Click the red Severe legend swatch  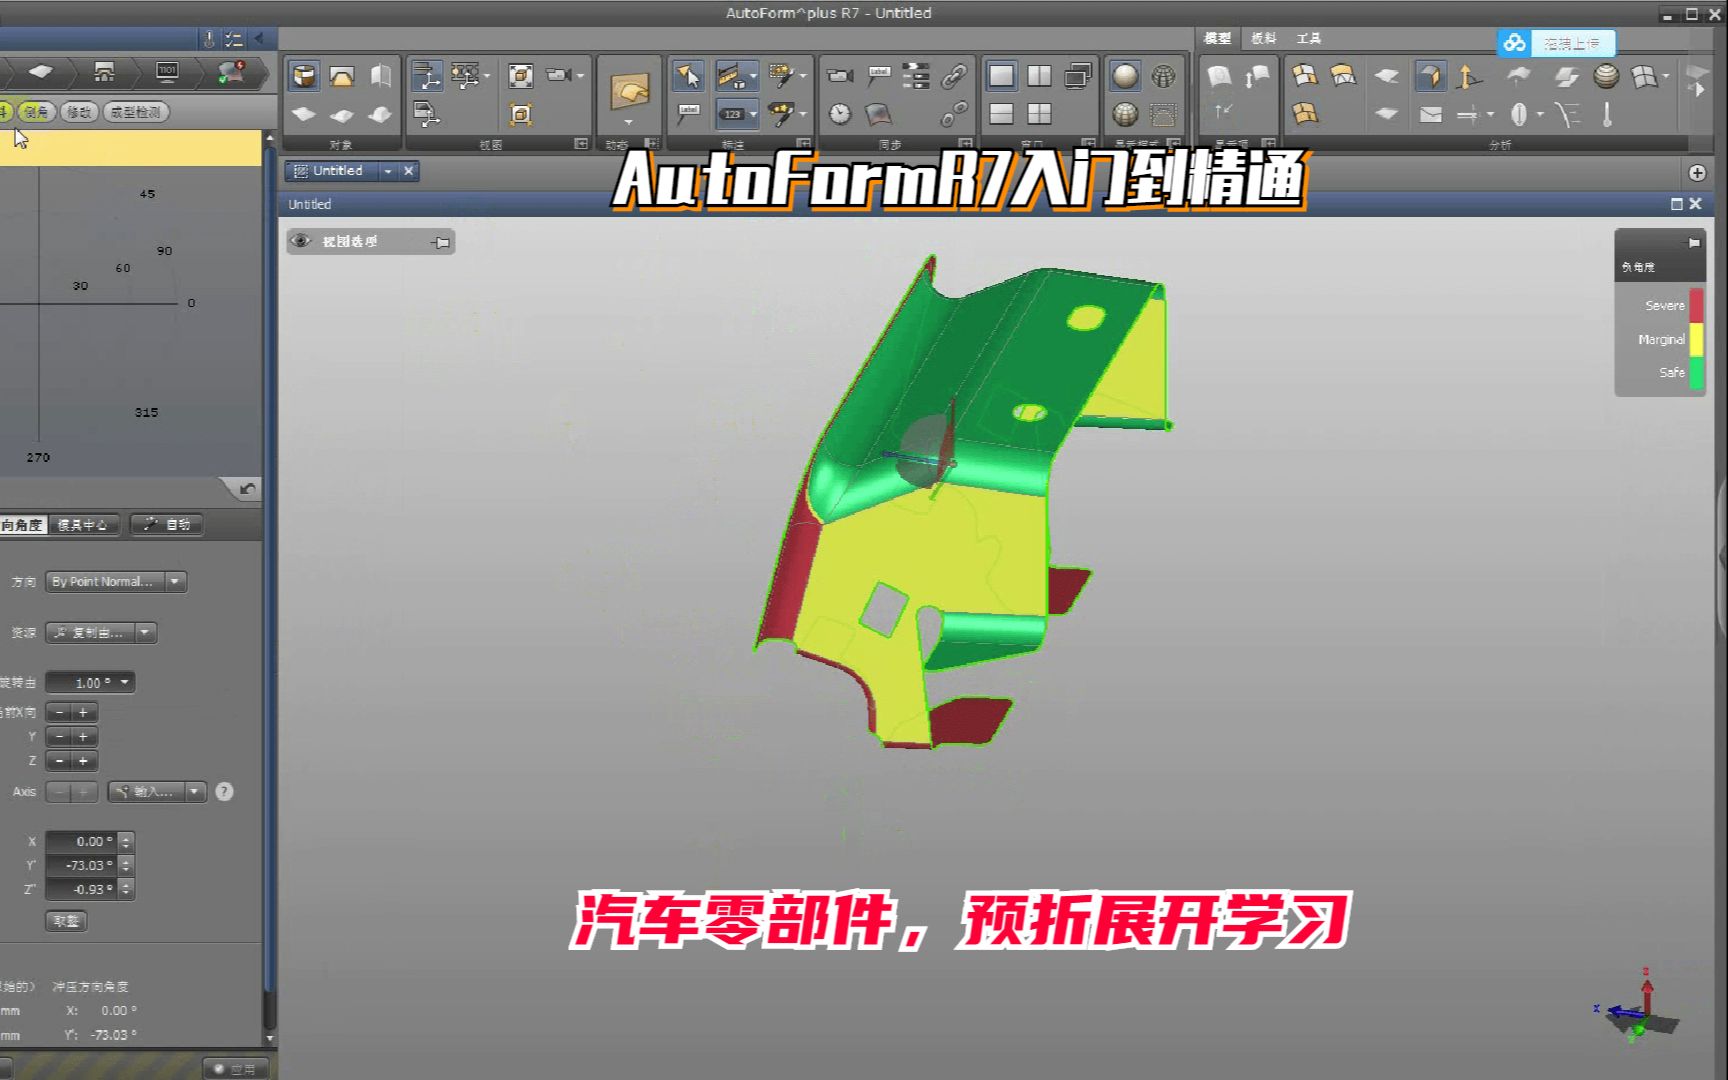point(1696,305)
